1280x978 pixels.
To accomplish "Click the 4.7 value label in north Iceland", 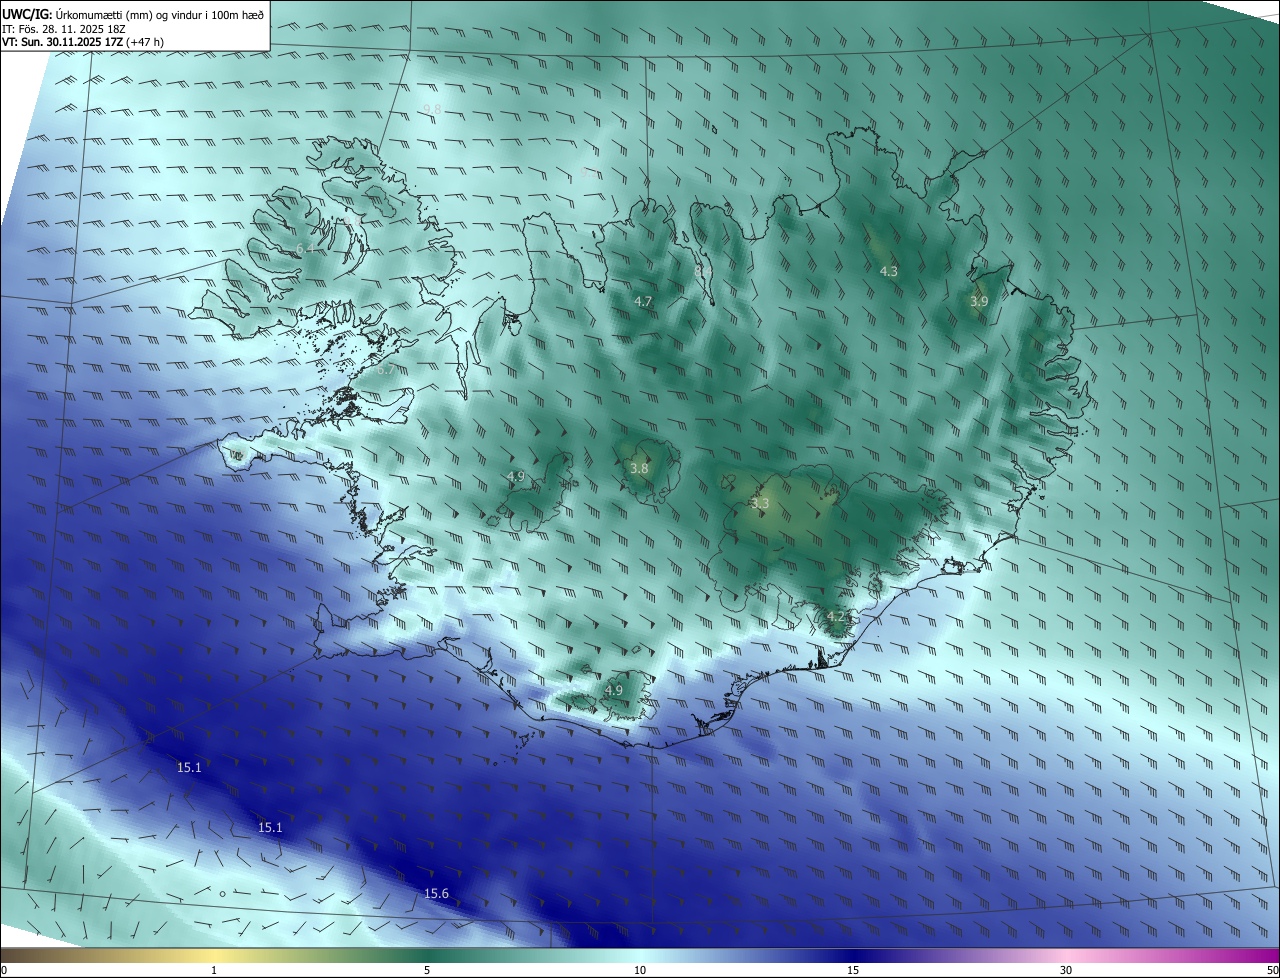I will 643,301.
